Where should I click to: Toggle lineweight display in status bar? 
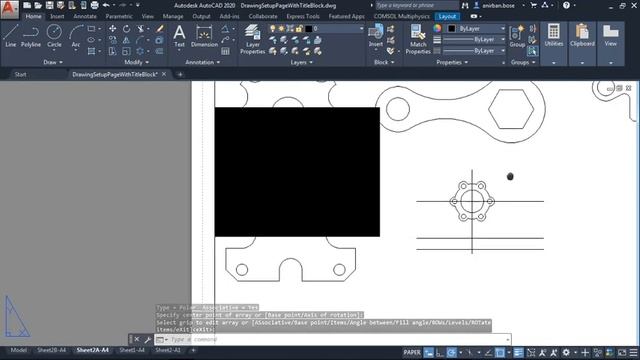518,352
